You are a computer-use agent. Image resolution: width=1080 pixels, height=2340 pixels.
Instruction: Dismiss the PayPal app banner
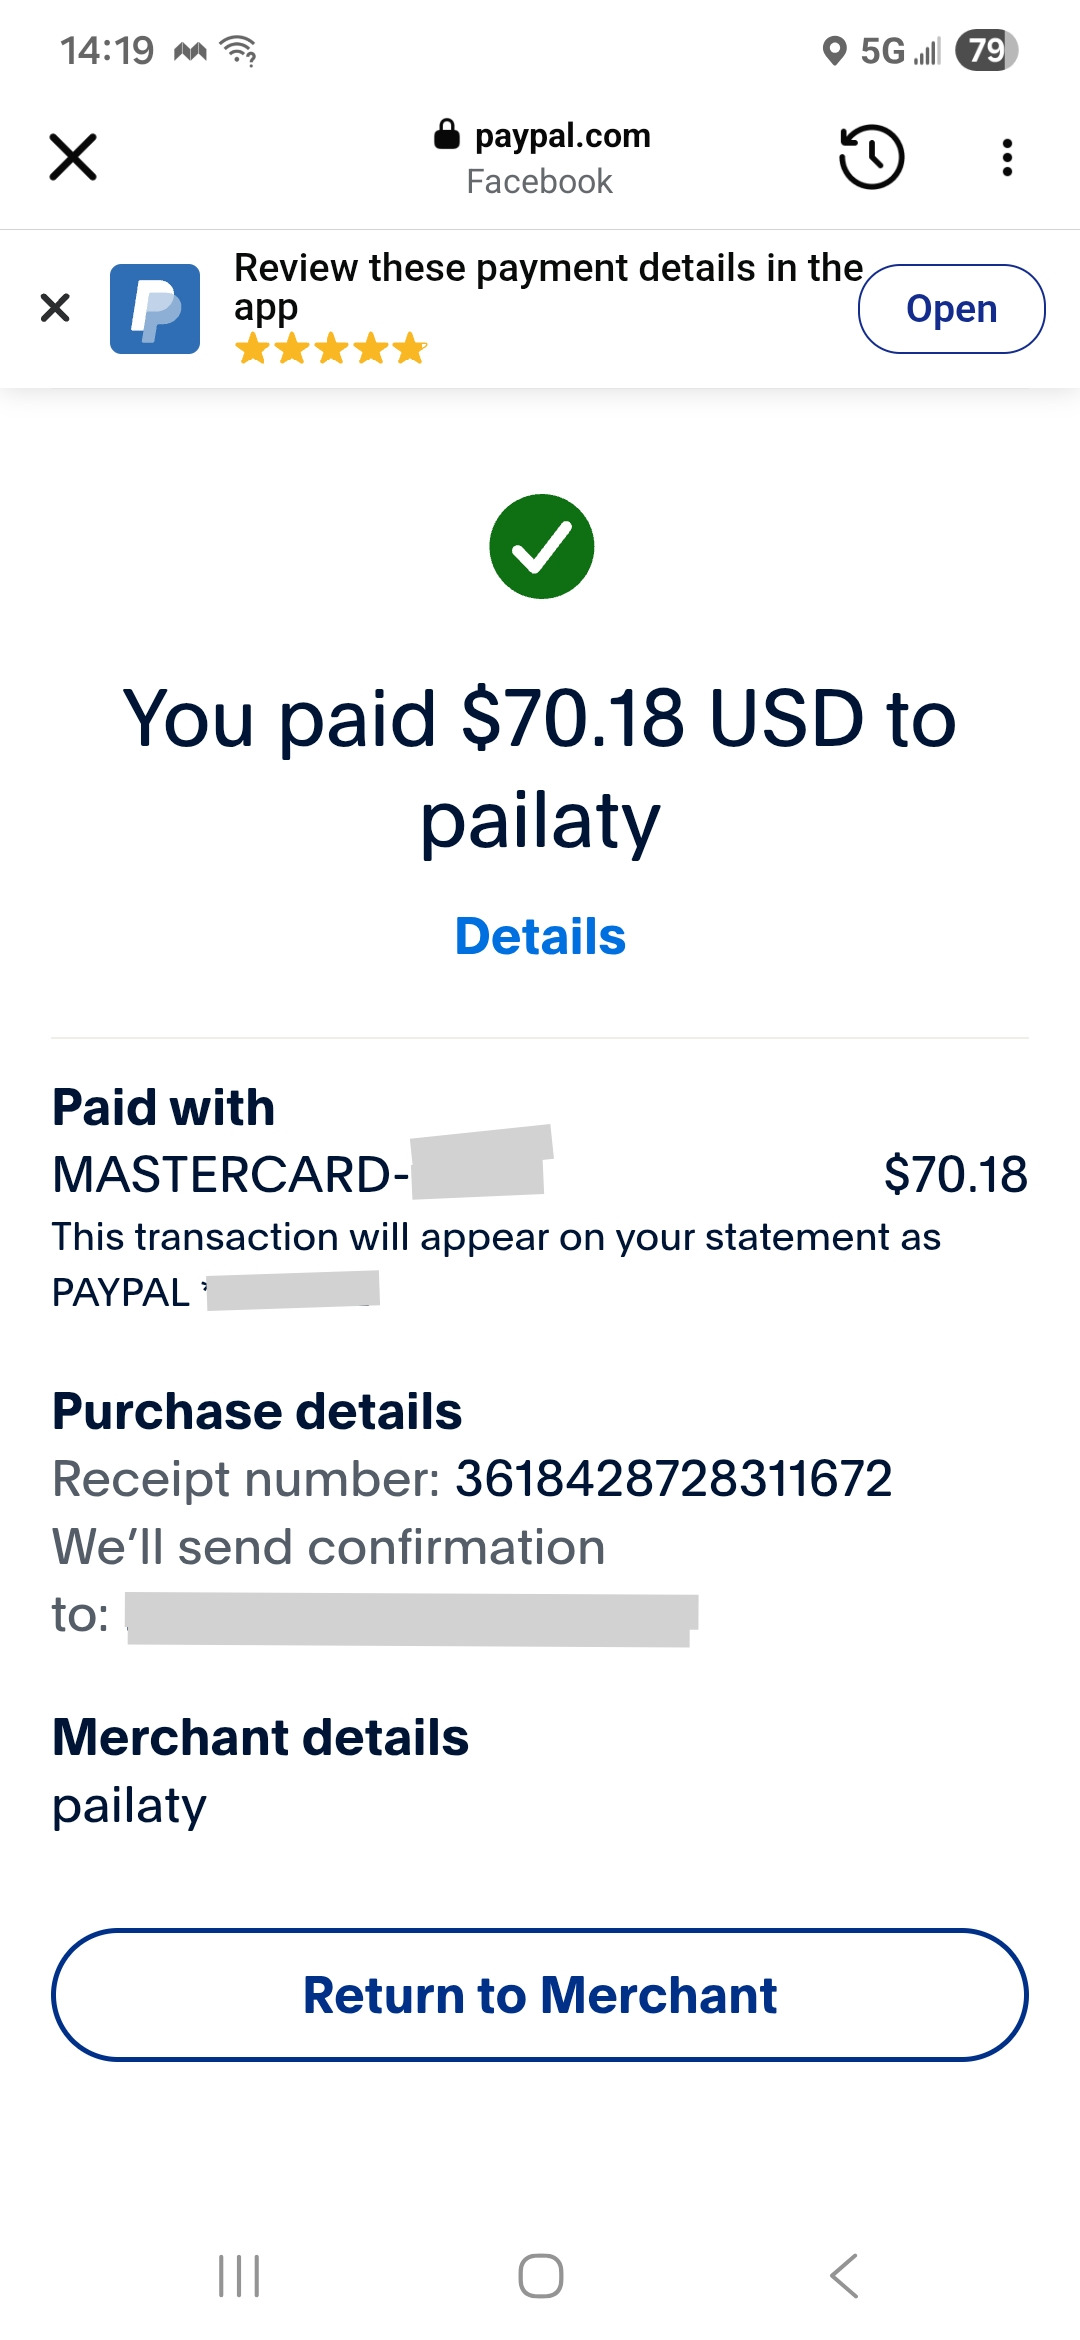[56, 308]
